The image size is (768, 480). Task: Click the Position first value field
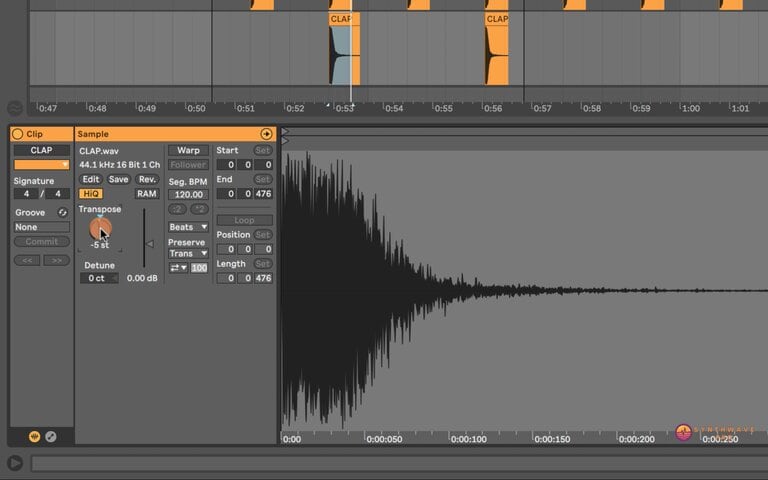click(226, 249)
